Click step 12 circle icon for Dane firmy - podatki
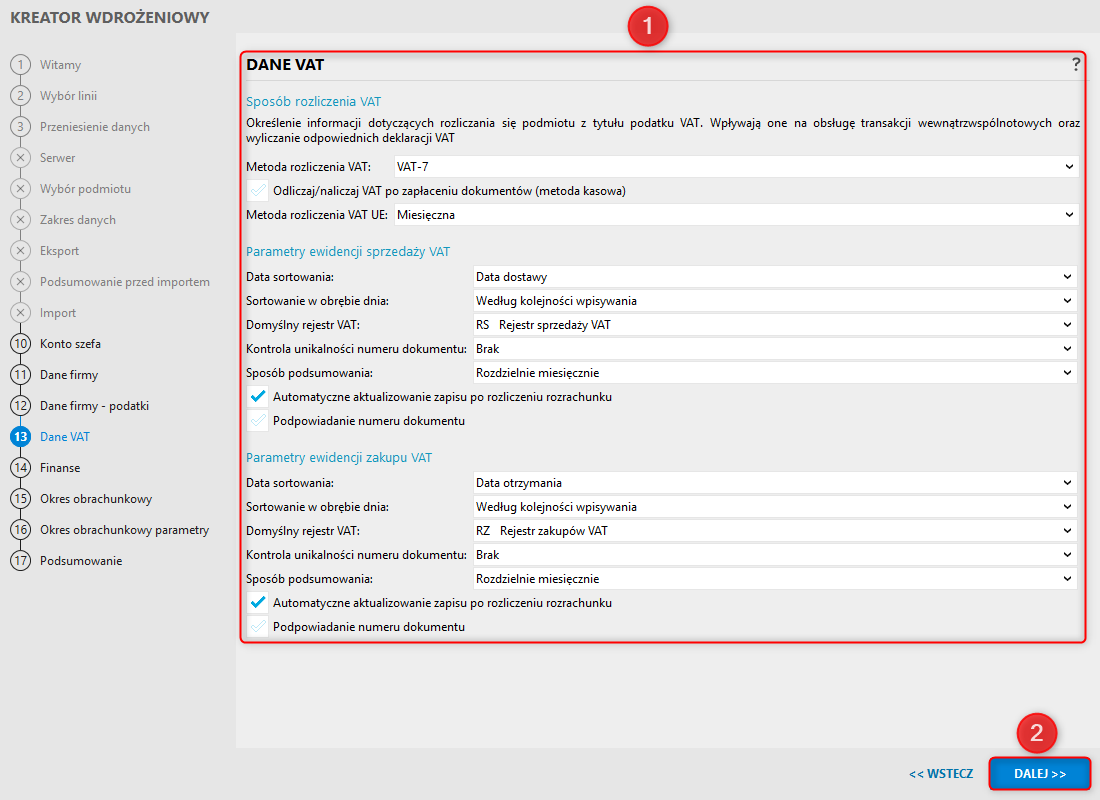 click(x=20, y=406)
